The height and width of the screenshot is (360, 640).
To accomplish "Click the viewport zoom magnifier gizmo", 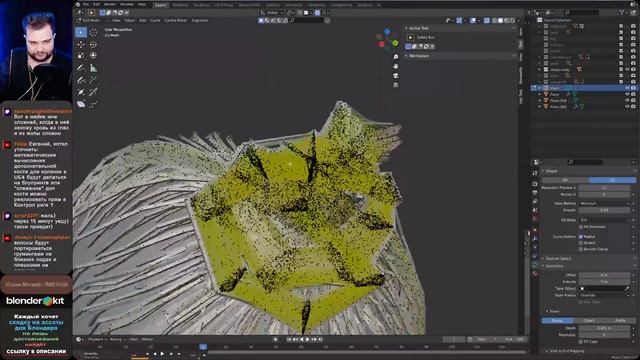I will (x=396, y=57).
